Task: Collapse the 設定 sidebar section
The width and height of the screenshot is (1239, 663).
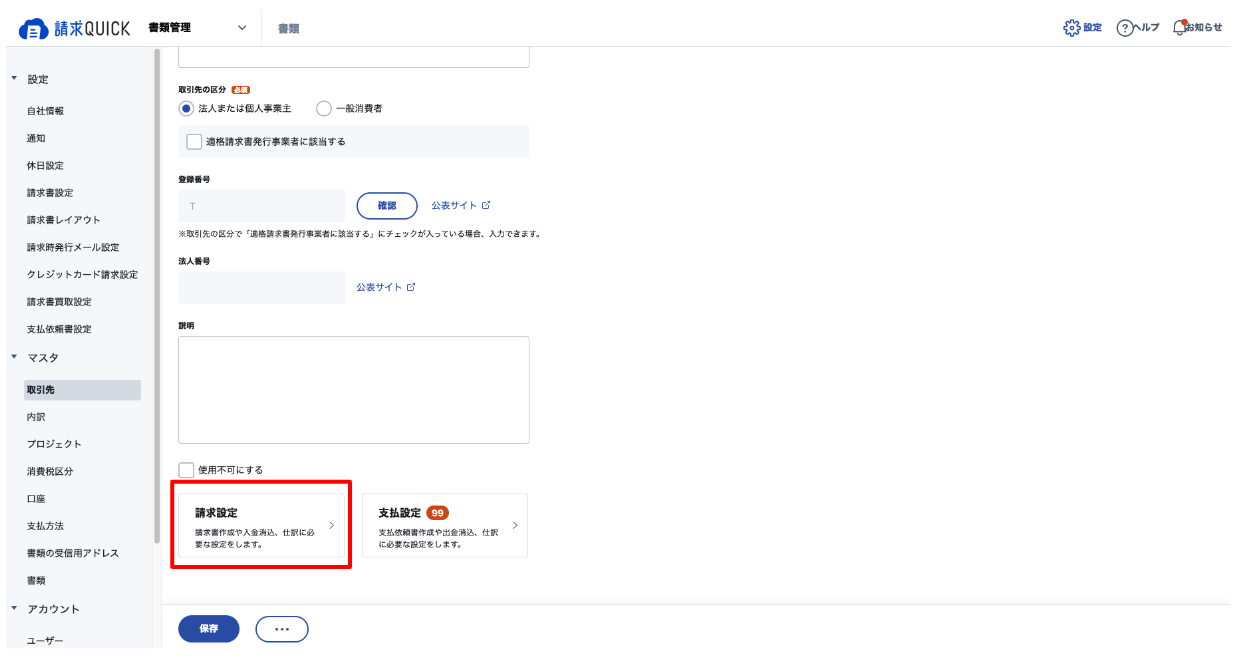Action: (x=14, y=79)
